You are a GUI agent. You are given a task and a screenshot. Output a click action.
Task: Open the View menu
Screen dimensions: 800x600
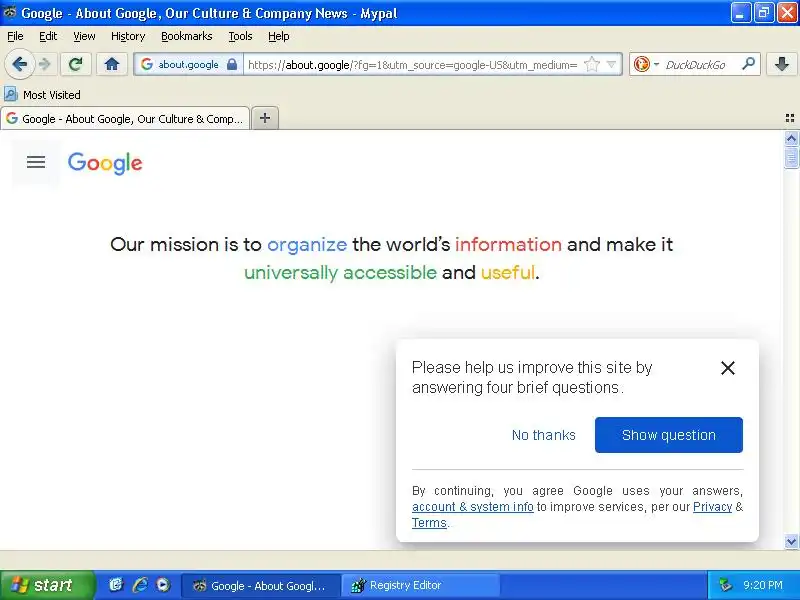coord(84,36)
